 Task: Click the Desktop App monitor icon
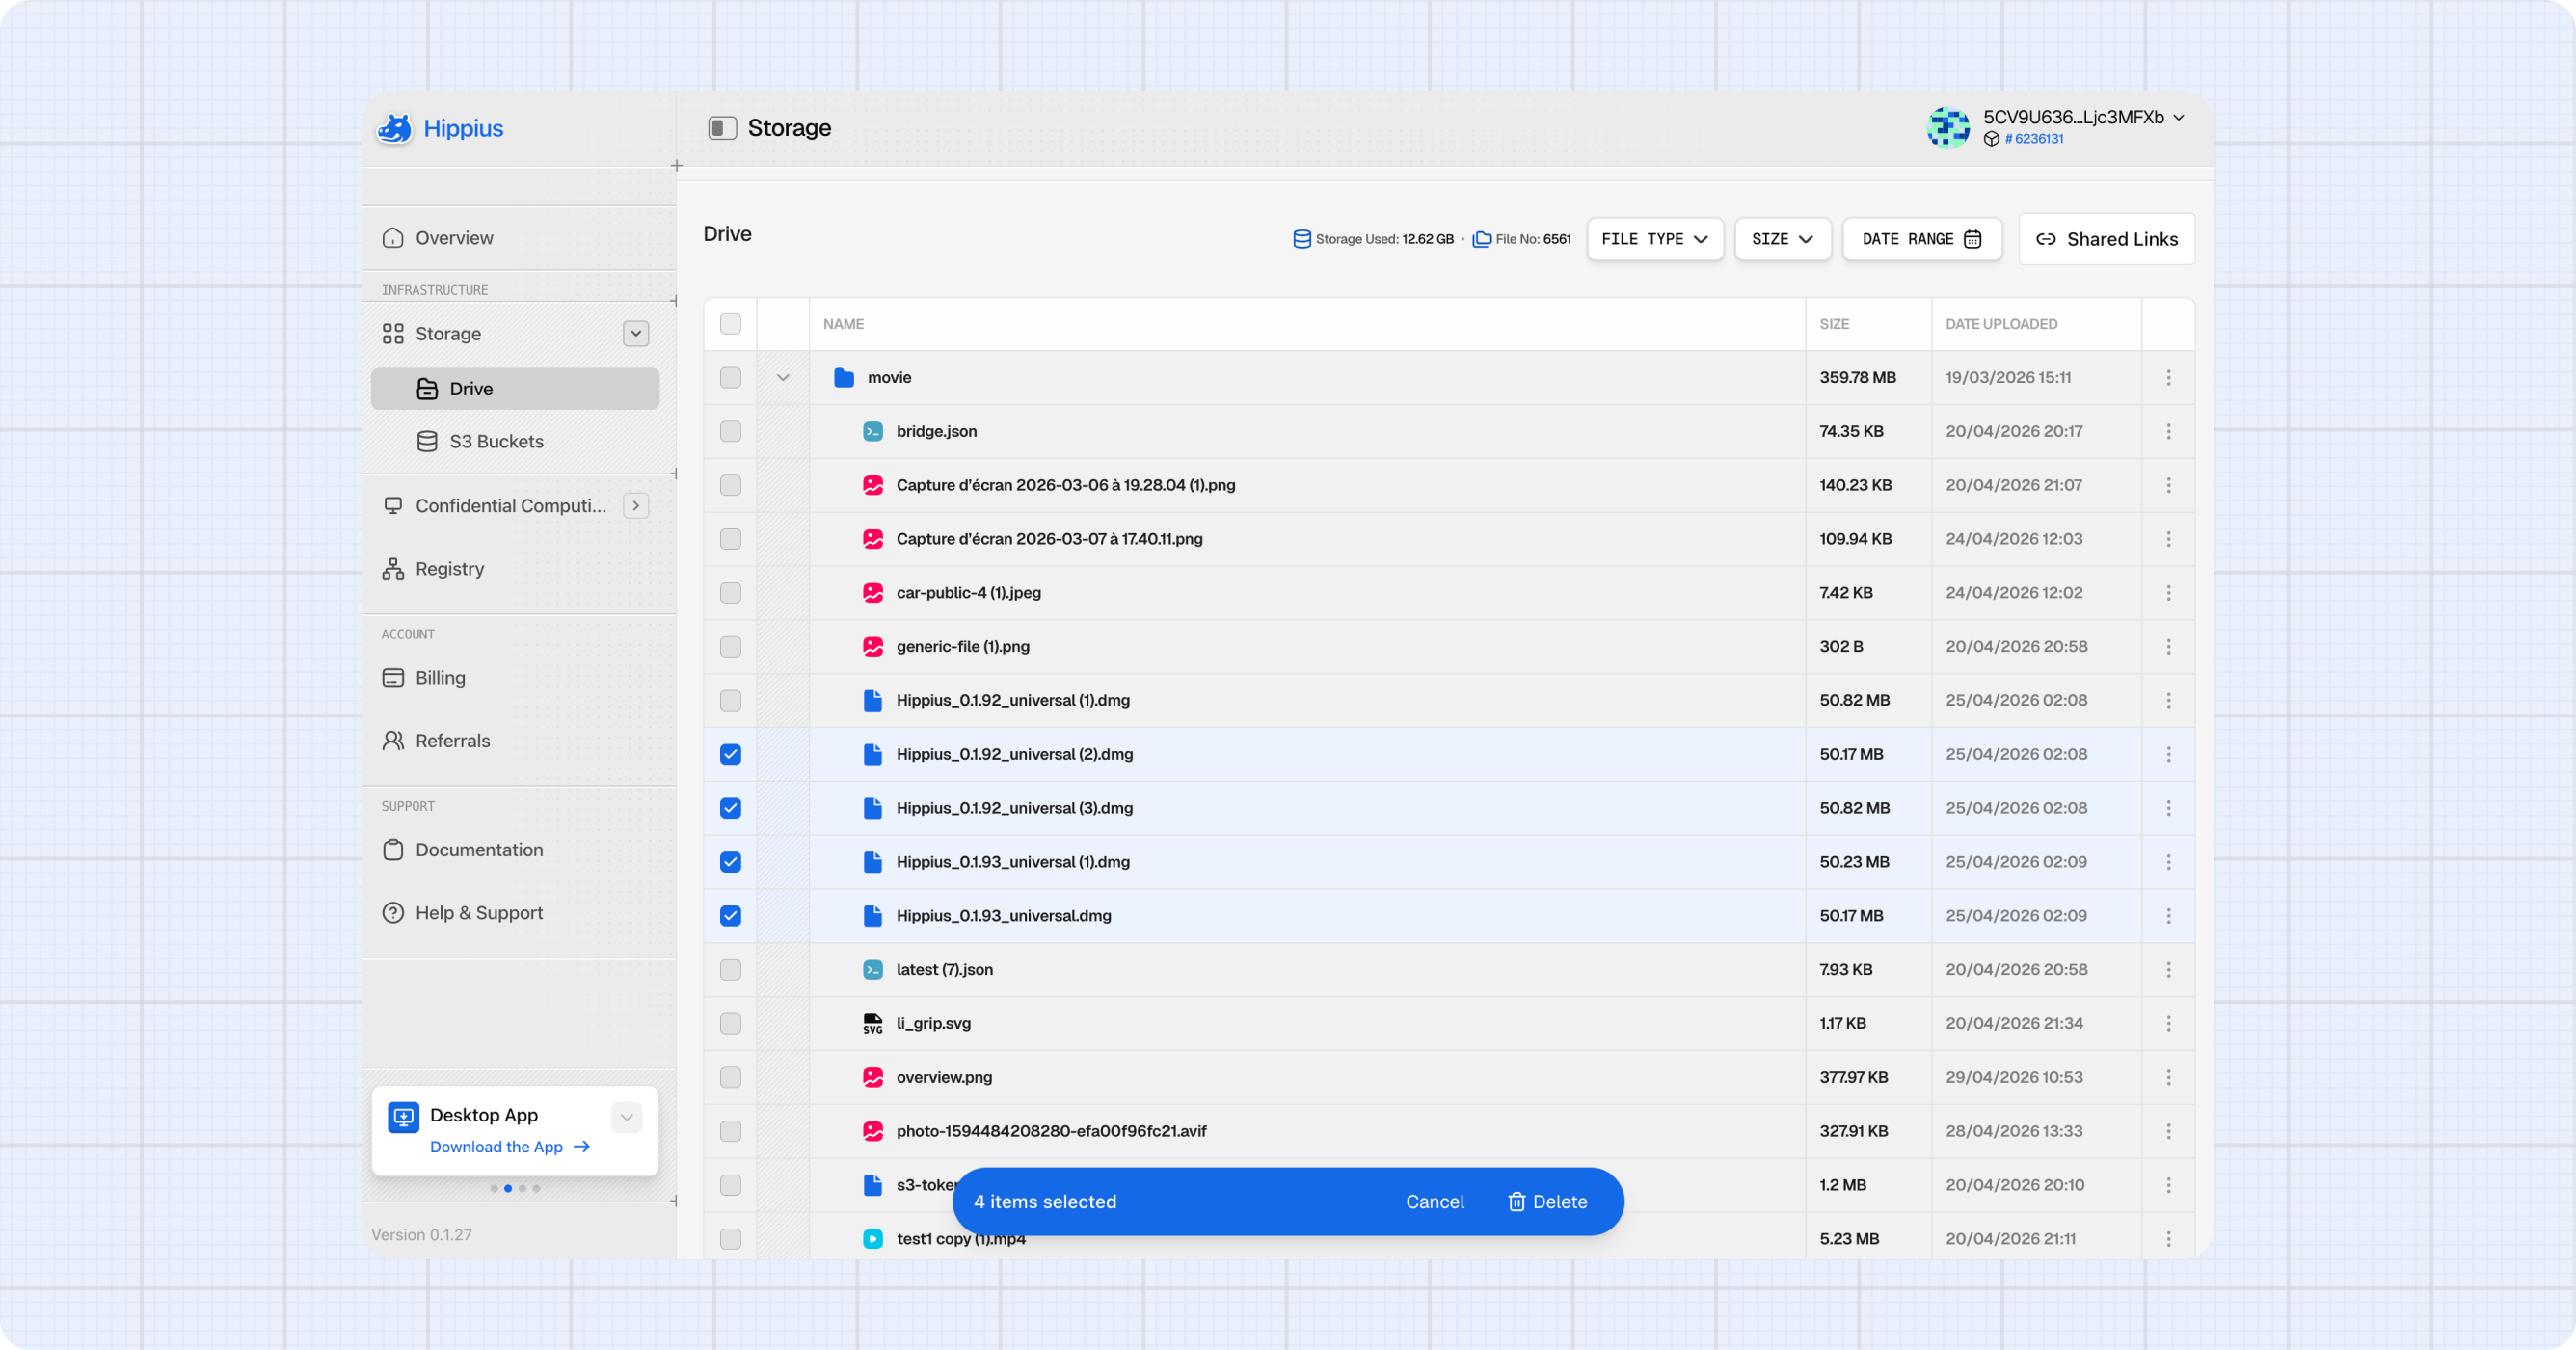coord(403,1117)
